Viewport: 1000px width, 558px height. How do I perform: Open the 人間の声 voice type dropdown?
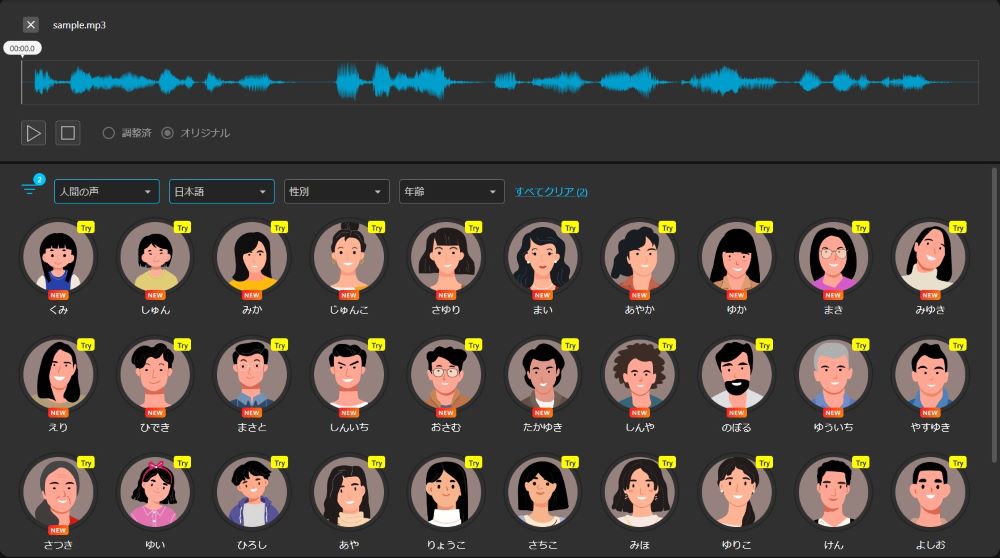click(x=107, y=191)
